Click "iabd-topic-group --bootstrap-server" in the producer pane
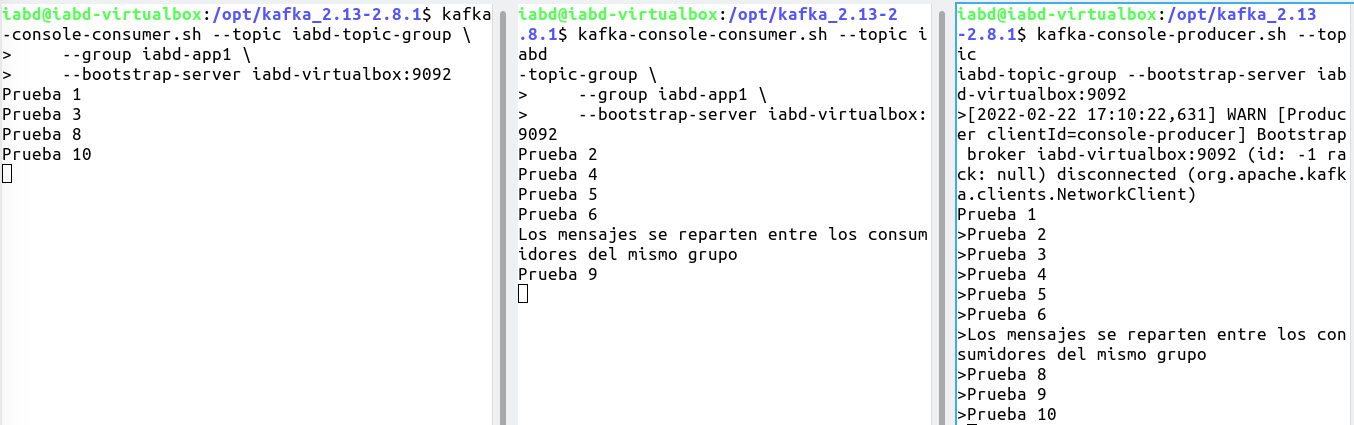 1131,74
